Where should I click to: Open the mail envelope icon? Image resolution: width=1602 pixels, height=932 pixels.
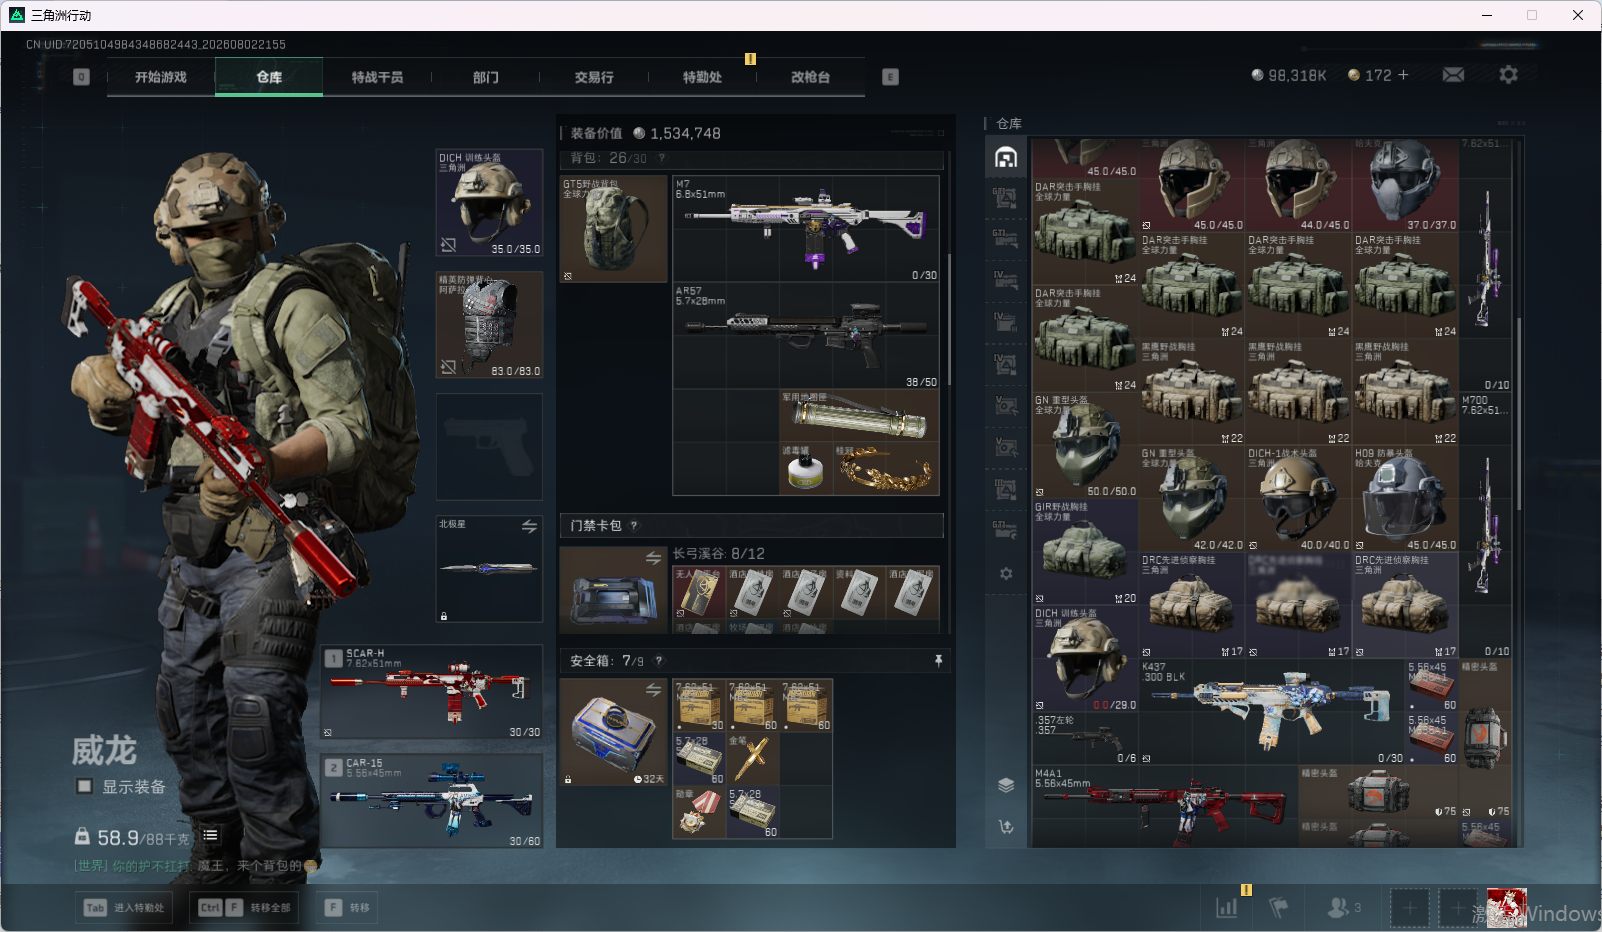(x=1453, y=75)
